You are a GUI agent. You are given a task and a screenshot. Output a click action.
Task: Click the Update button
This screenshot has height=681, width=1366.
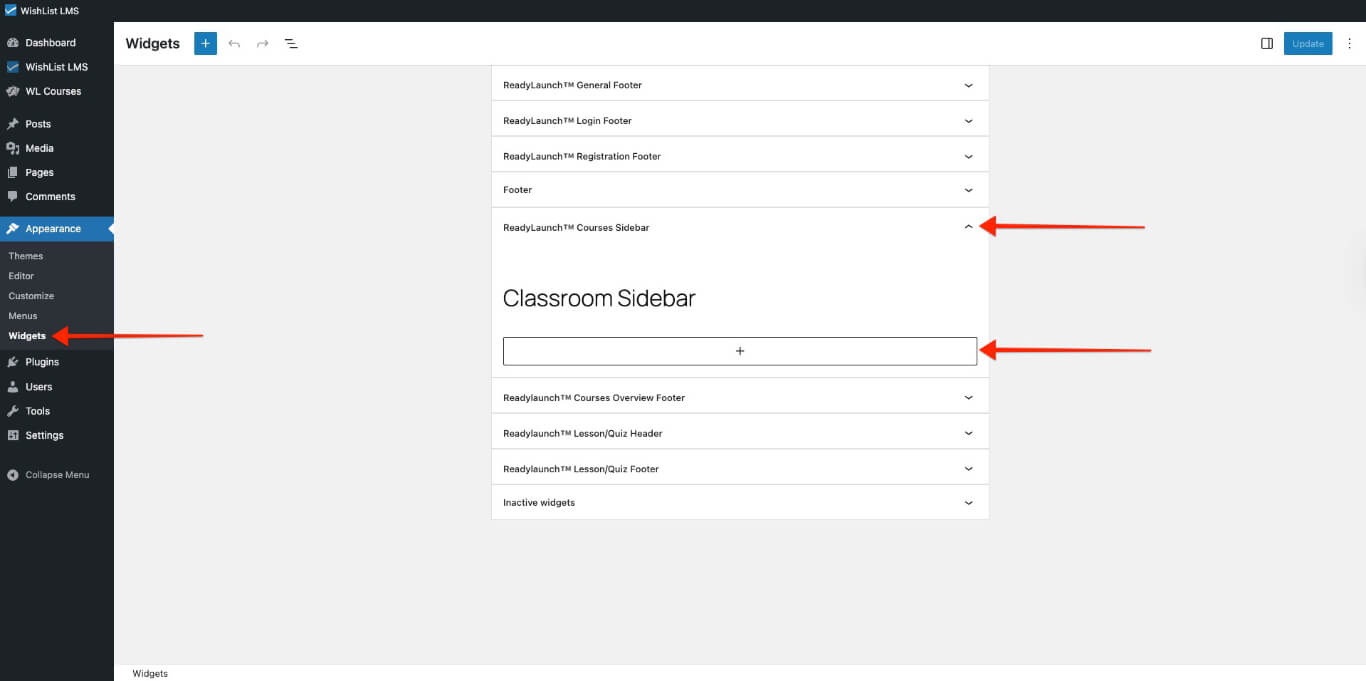tap(1307, 44)
